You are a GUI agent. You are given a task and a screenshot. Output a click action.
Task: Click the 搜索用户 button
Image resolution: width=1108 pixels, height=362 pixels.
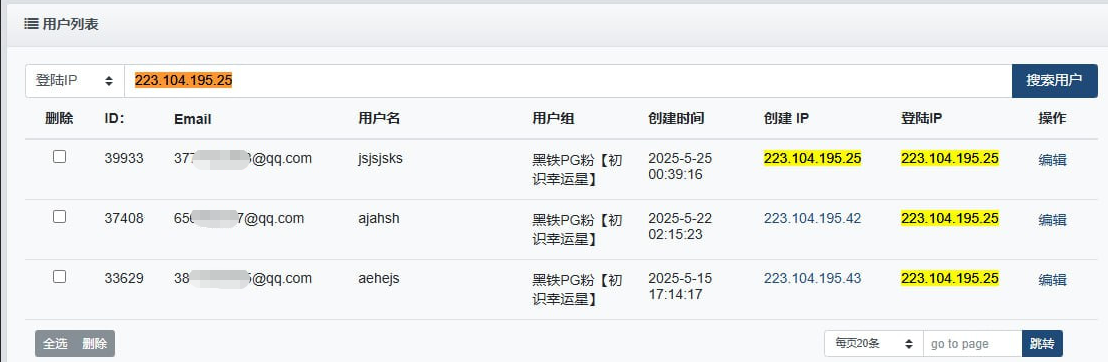(x=1054, y=81)
